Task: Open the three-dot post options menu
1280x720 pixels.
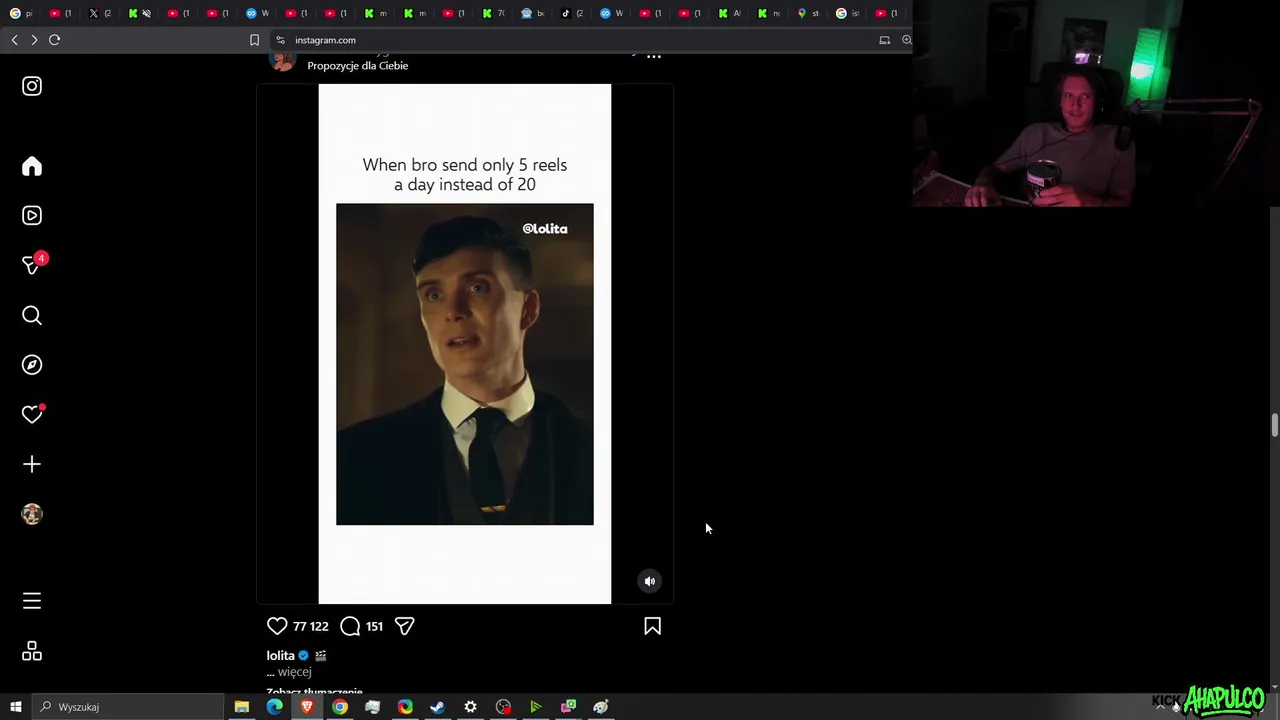Action: point(654,56)
